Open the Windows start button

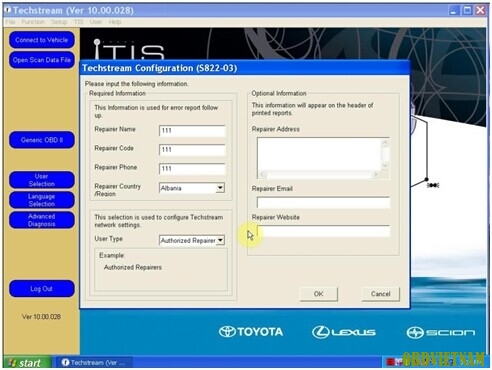[x=27, y=363]
